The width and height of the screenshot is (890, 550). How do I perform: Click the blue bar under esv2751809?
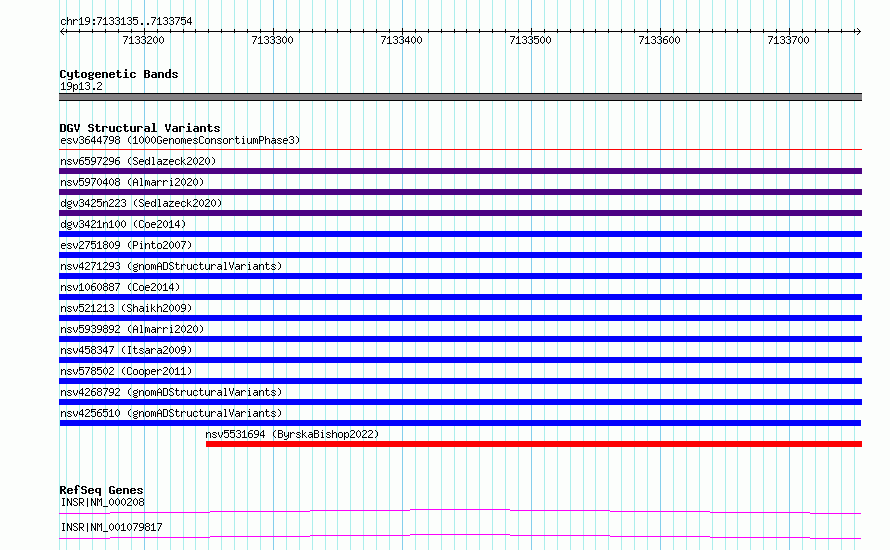[460, 255]
